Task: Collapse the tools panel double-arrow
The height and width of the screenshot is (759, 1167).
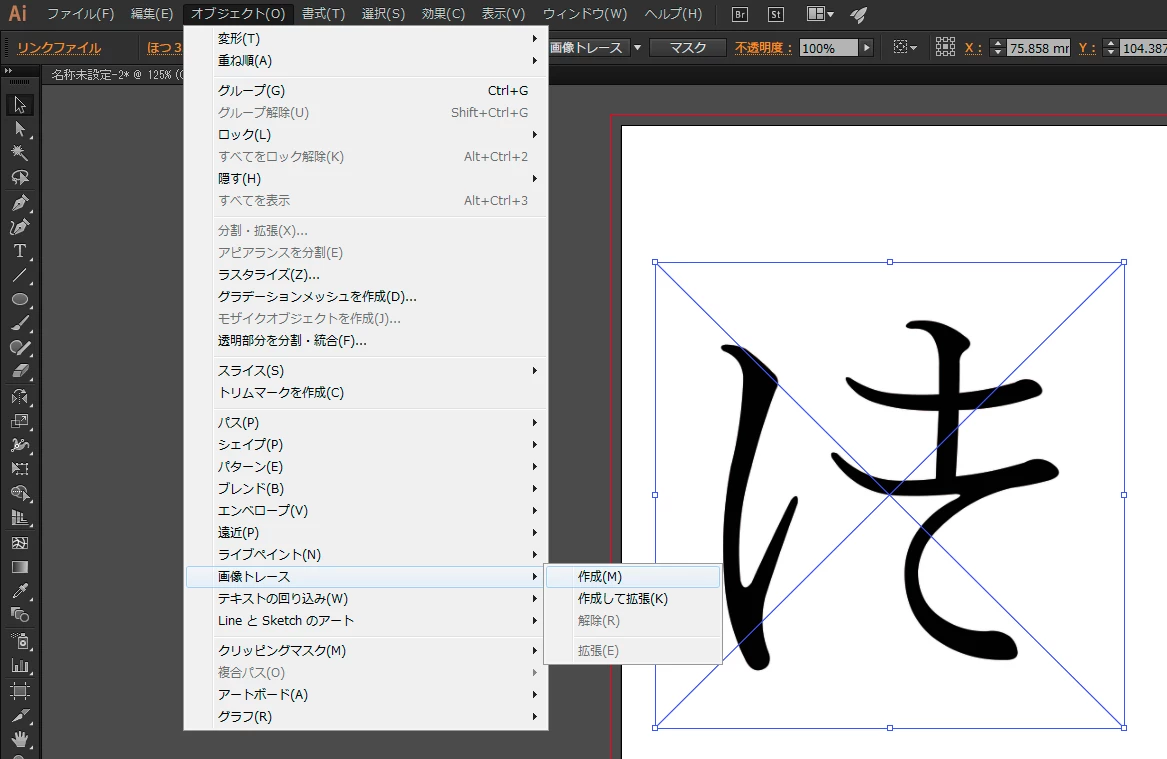Action: 8,71
